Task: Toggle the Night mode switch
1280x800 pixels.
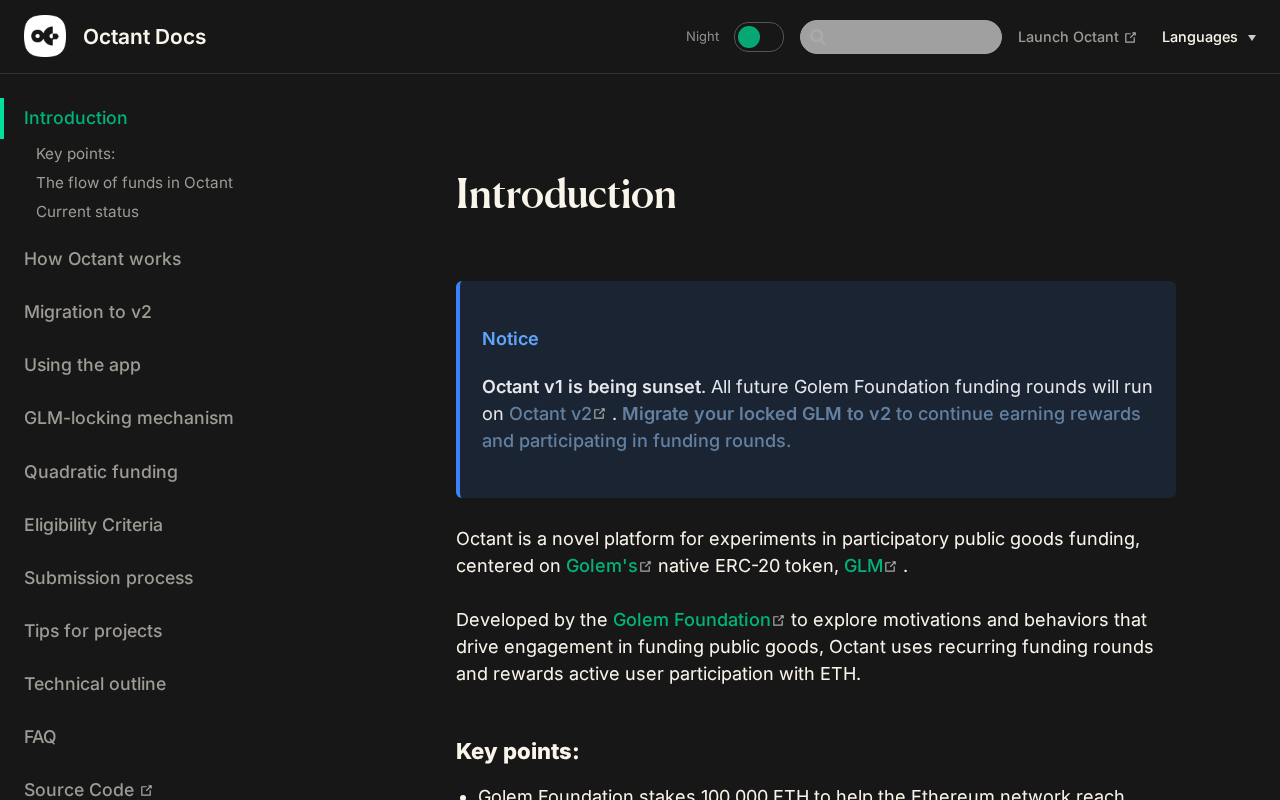Action: (x=758, y=37)
